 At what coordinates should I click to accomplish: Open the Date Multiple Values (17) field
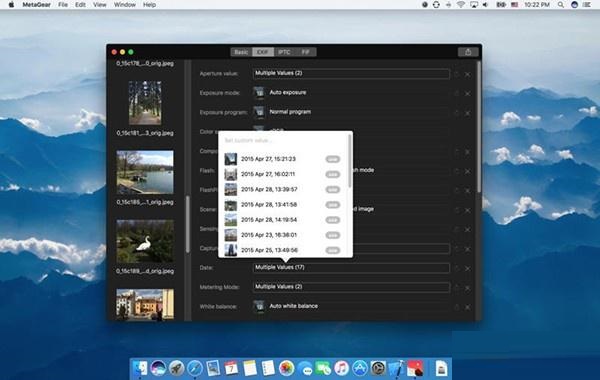tap(351, 267)
